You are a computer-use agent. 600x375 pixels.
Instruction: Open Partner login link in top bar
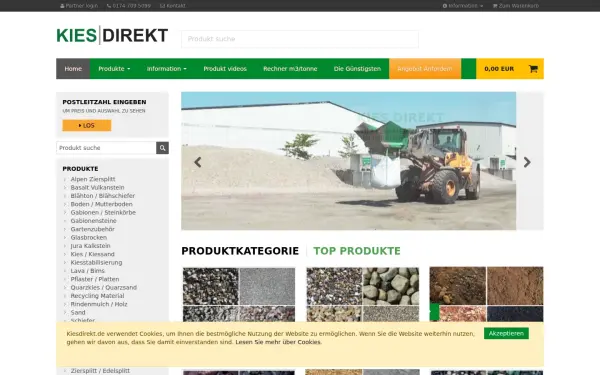[x=79, y=6]
